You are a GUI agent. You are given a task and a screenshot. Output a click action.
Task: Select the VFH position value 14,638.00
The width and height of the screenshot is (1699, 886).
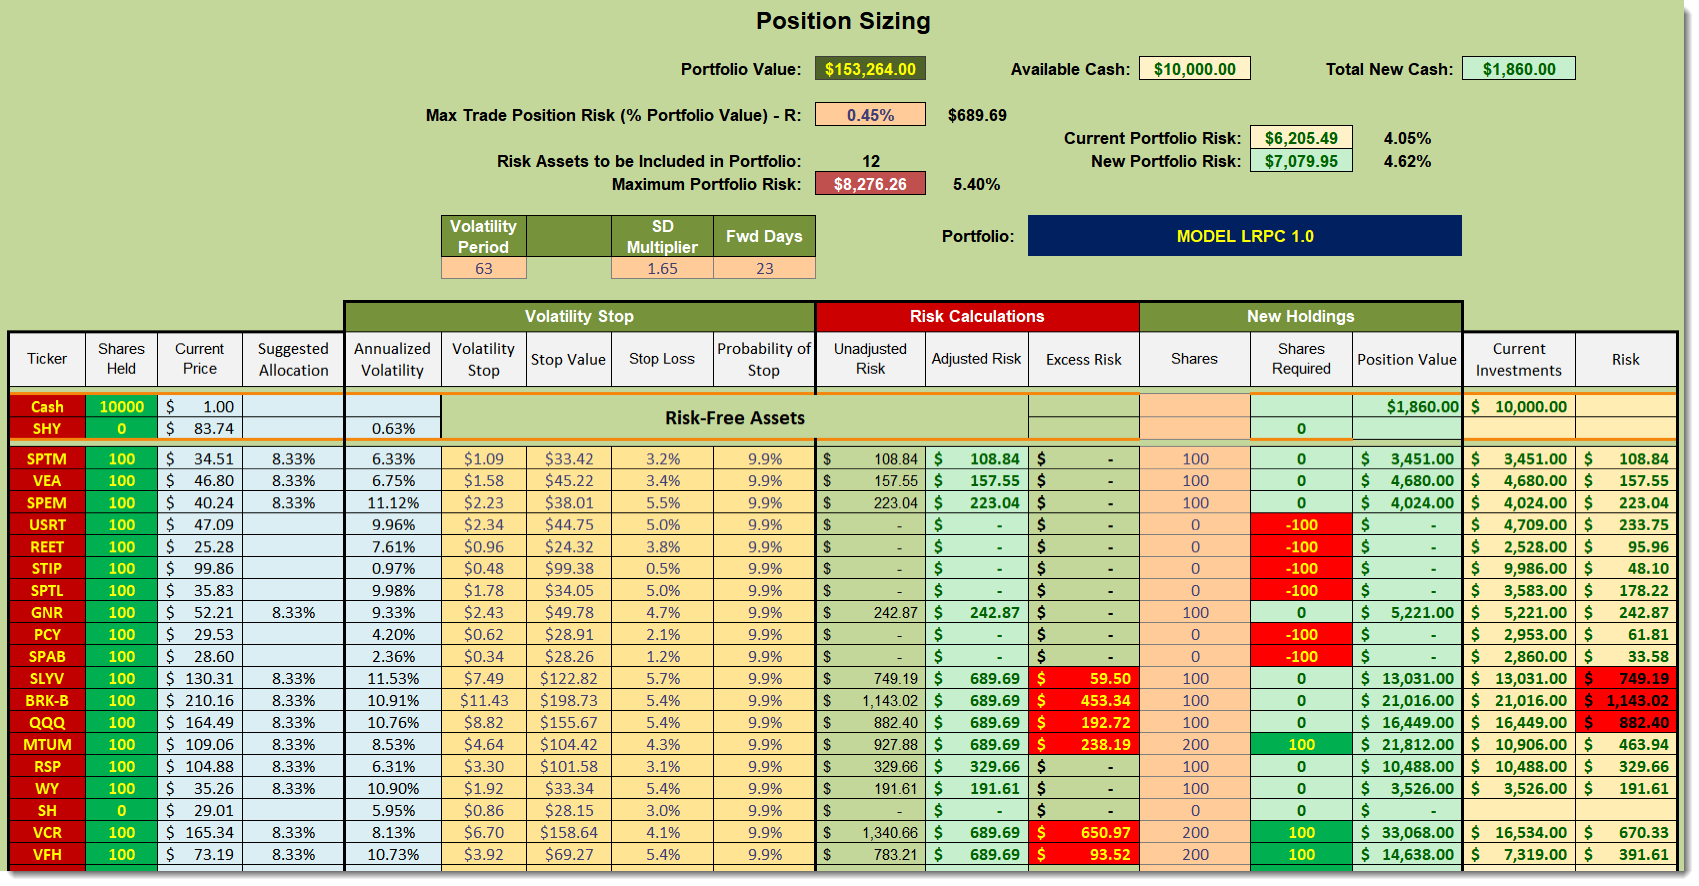tap(1407, 855)
